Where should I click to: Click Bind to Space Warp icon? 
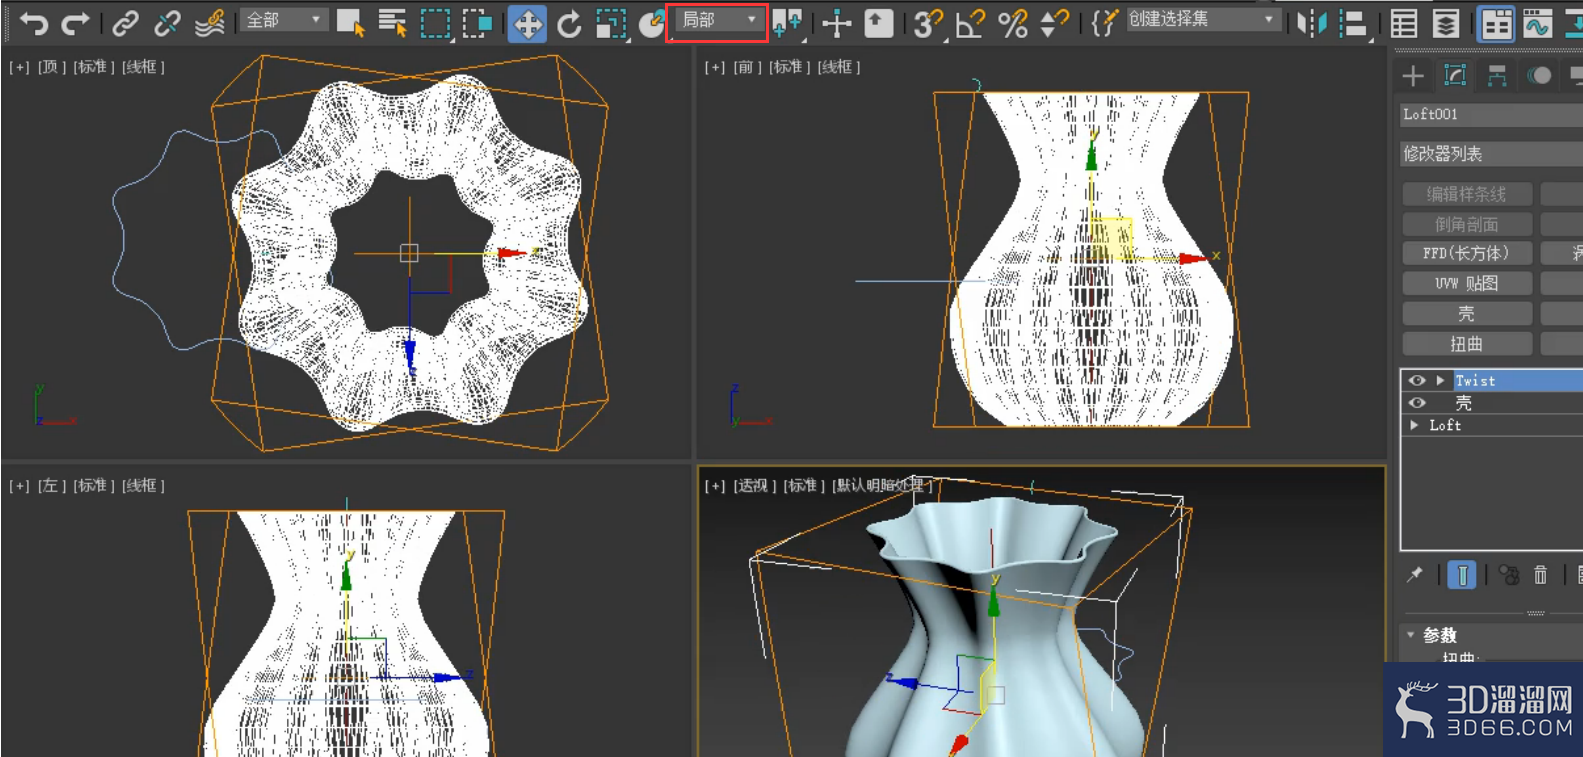[x=209, y=23]
